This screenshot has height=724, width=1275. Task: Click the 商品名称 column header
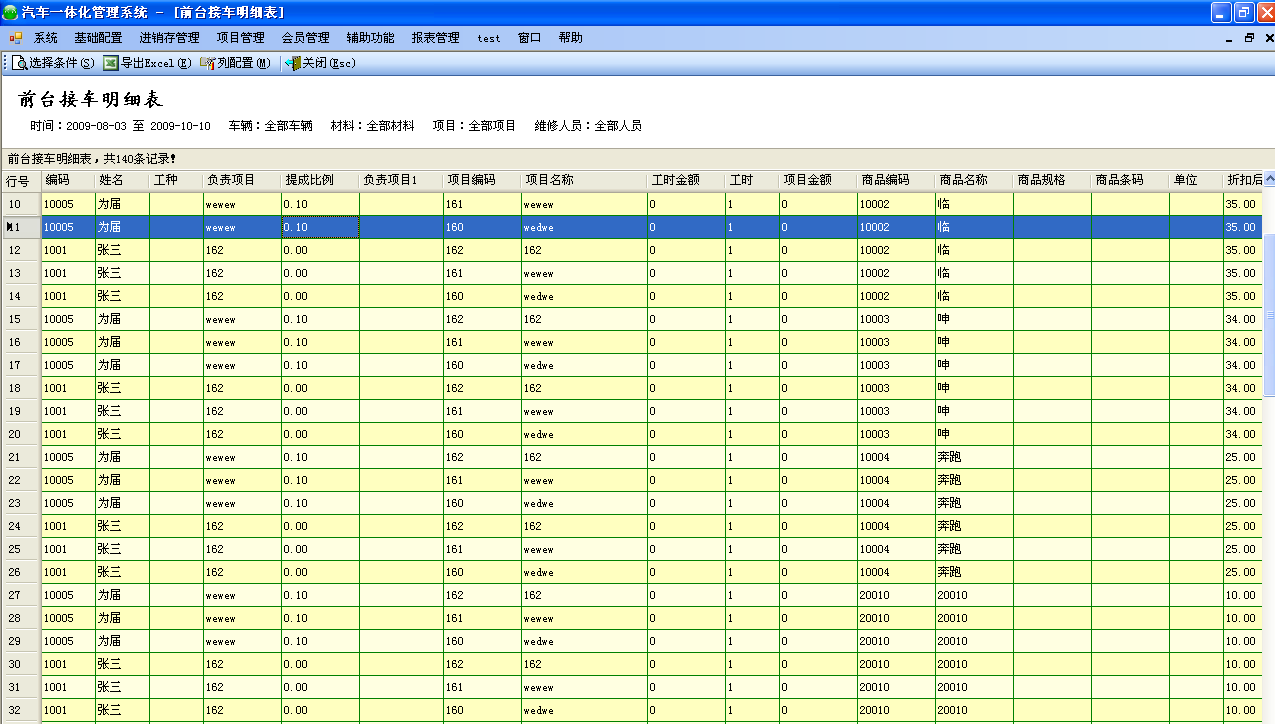click(x=974, y=181)
